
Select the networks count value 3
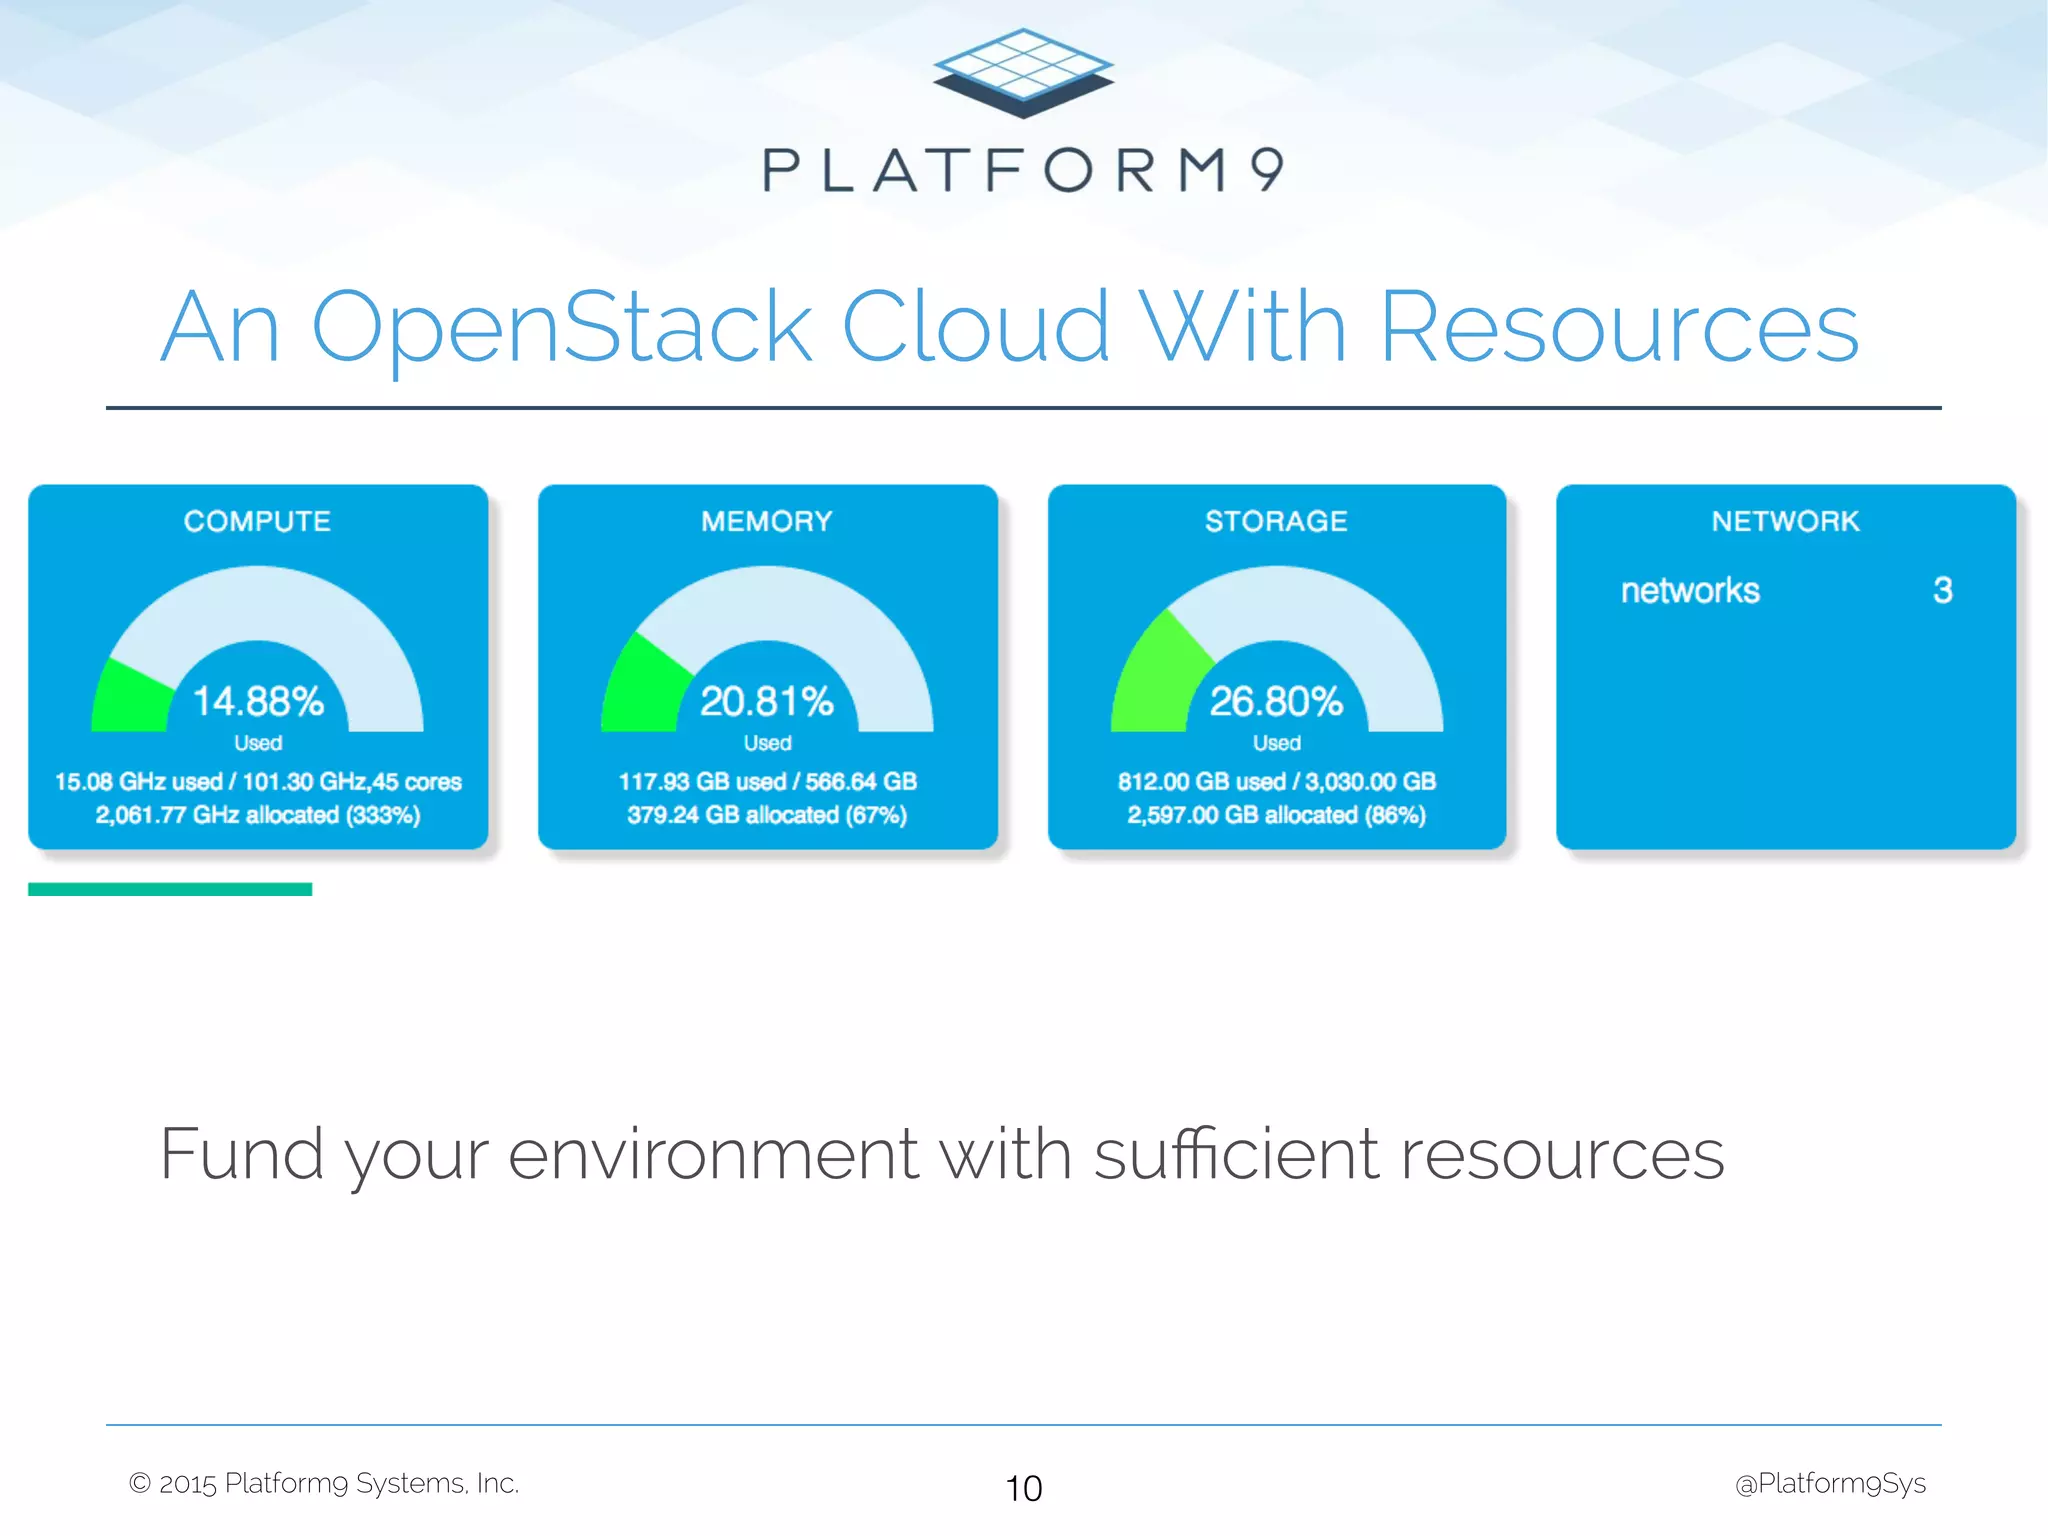[1942, 590]
